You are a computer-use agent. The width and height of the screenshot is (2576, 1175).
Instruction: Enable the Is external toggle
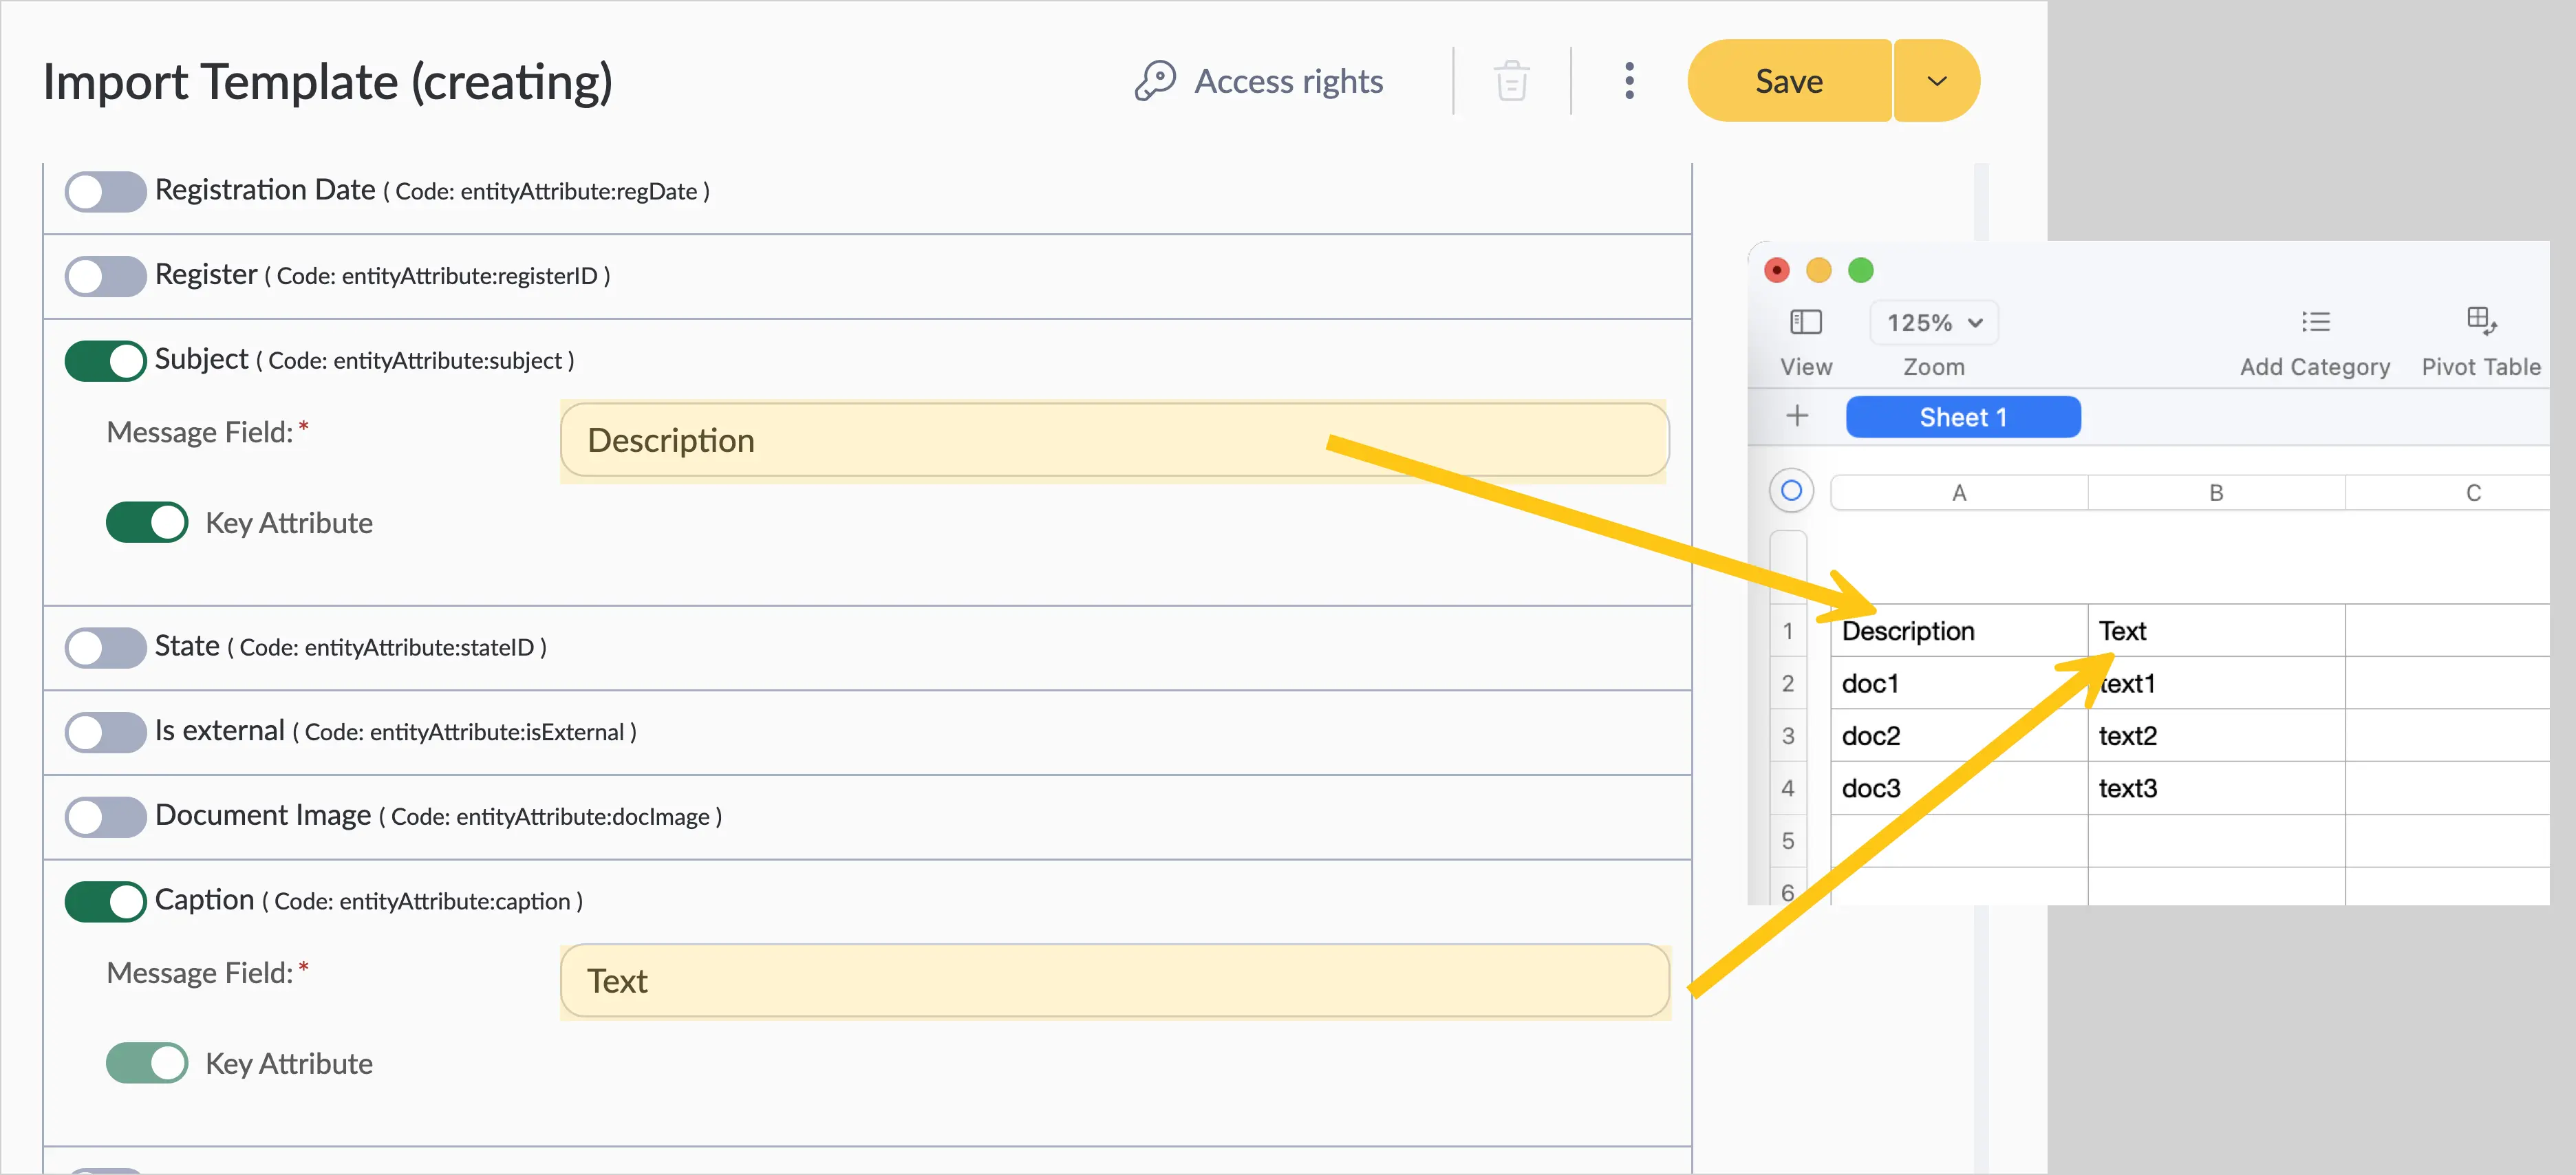pos(105,732)
